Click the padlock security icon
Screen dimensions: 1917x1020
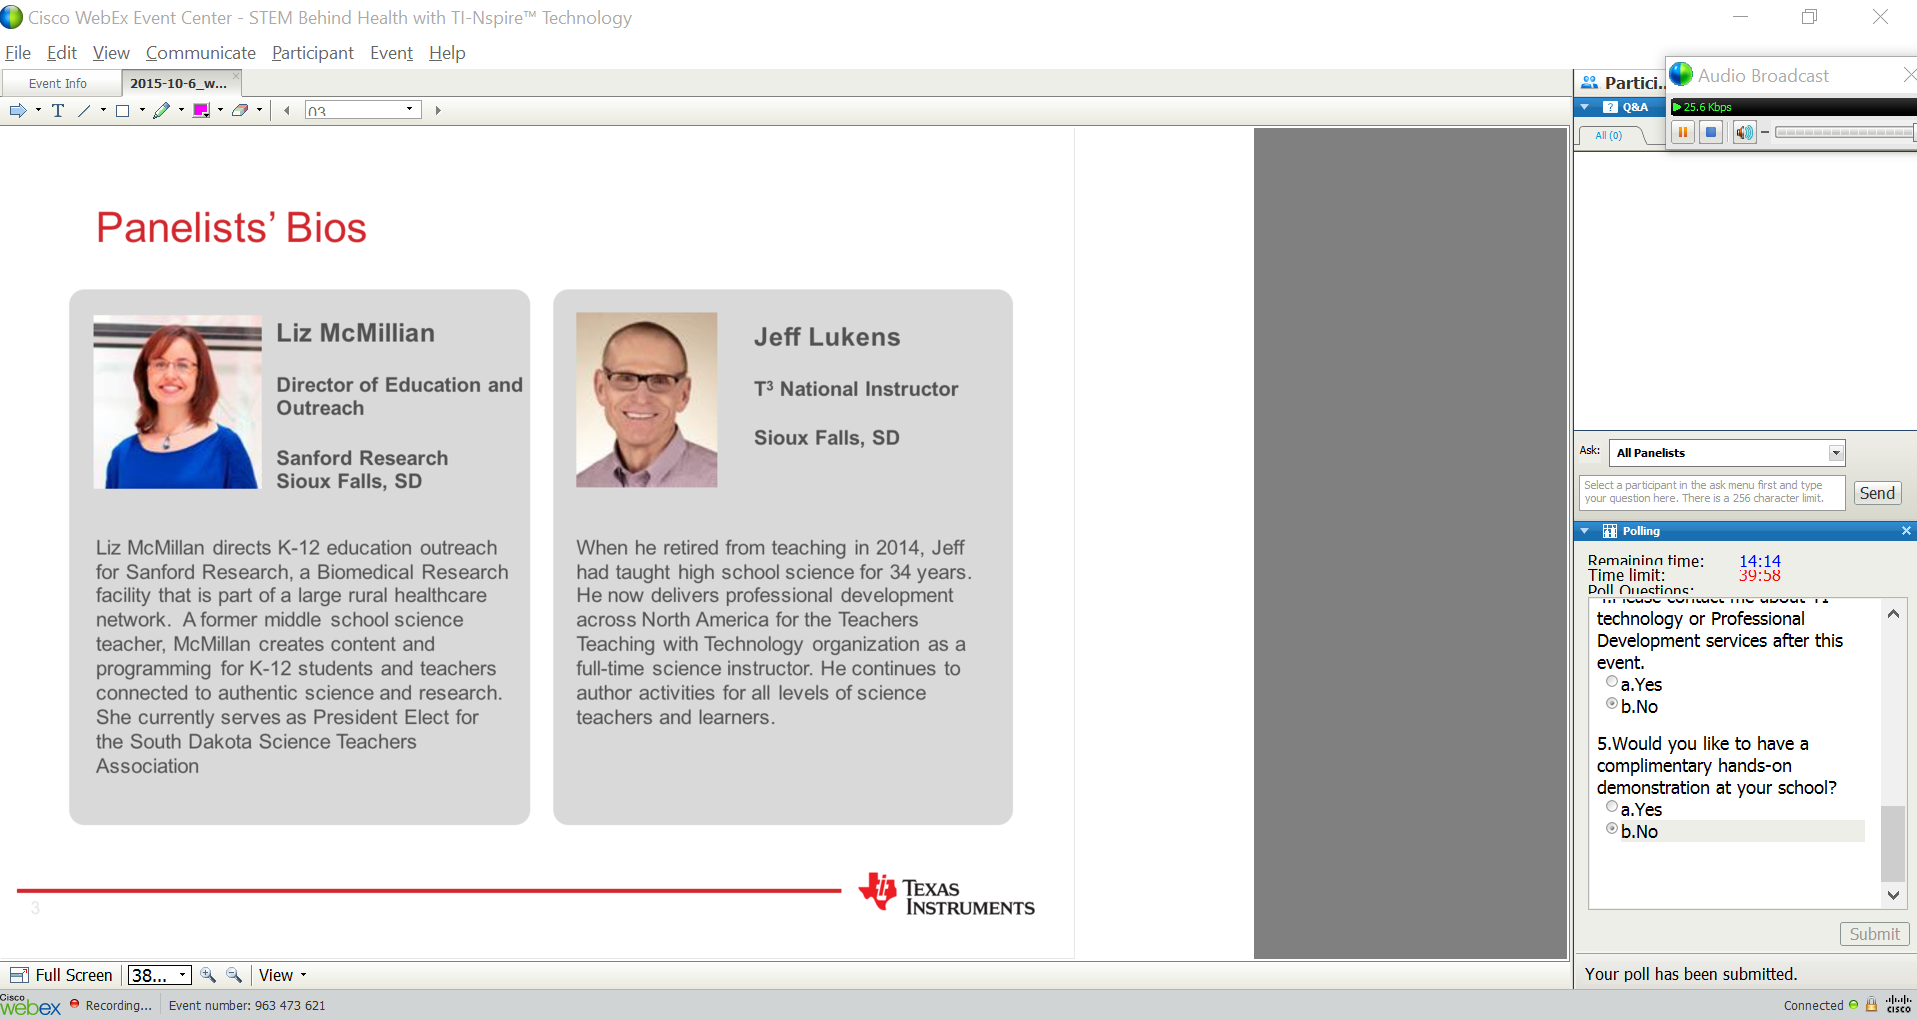click(1871, 1005)
